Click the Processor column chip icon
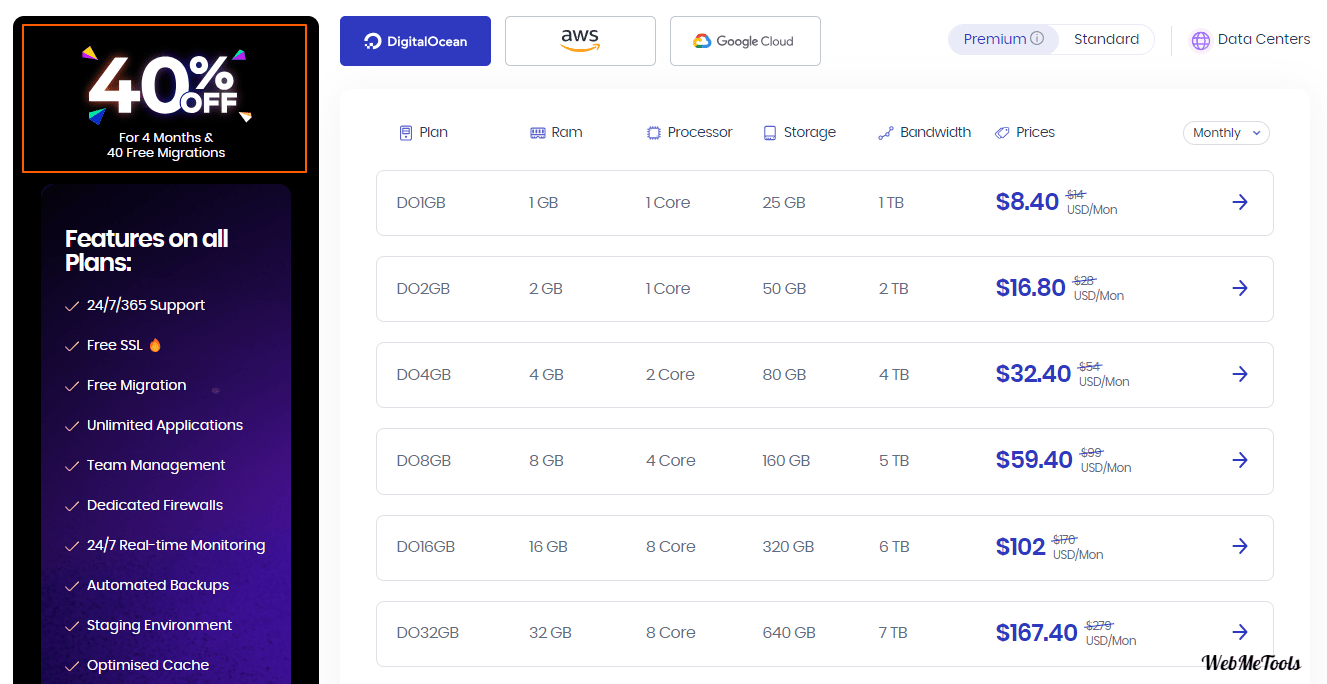 (x=654, y=133)
